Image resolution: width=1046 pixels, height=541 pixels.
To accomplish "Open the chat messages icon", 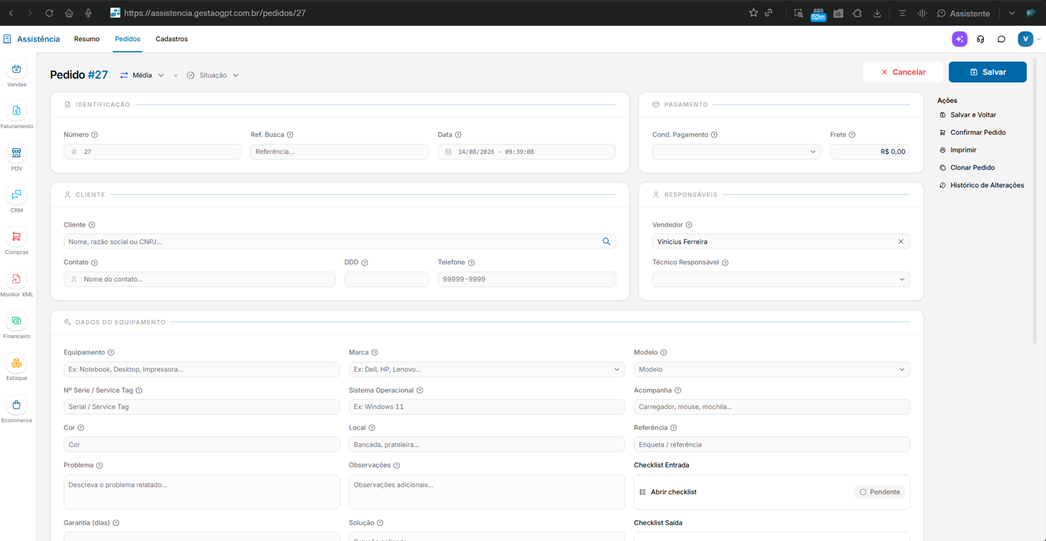I will point(1001,39).
